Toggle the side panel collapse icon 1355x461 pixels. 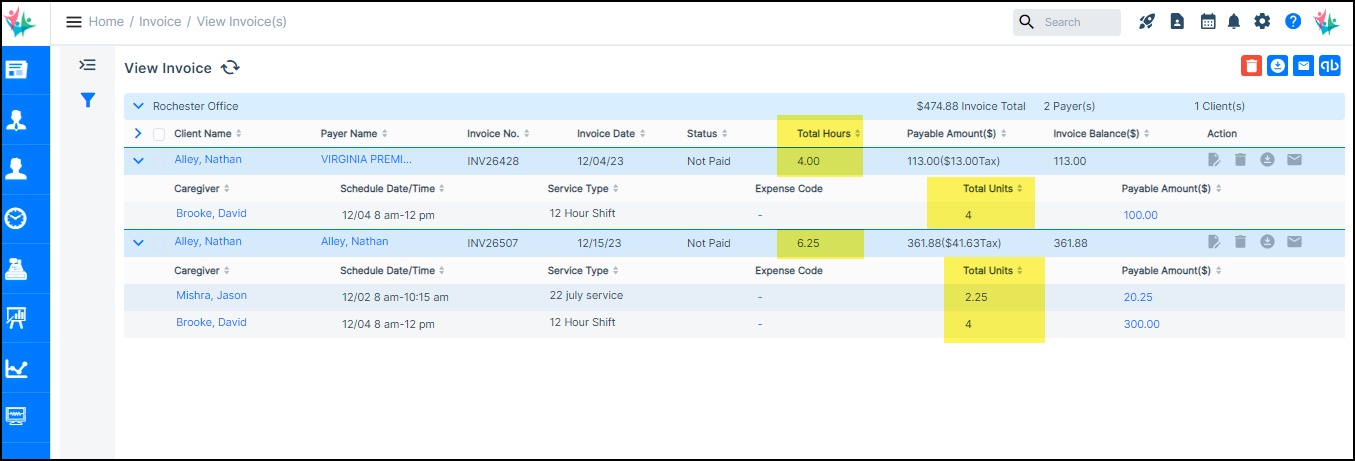(88, 65)
